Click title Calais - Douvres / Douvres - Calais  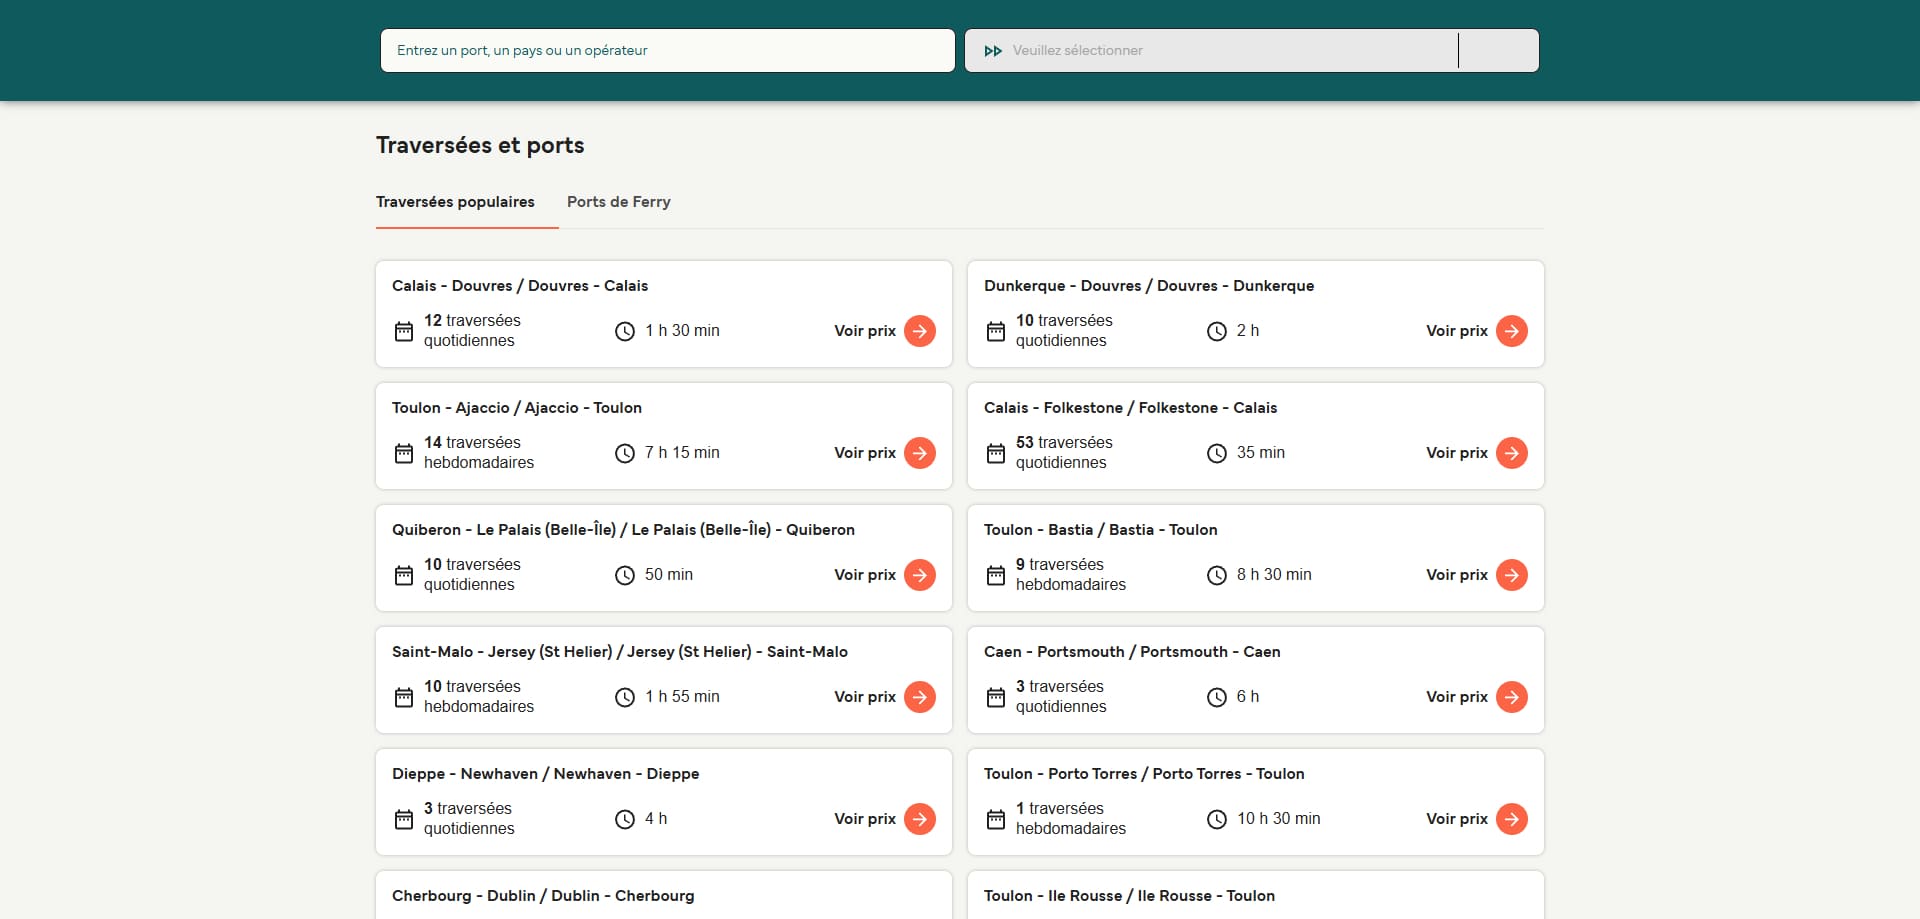click(520, 286)
